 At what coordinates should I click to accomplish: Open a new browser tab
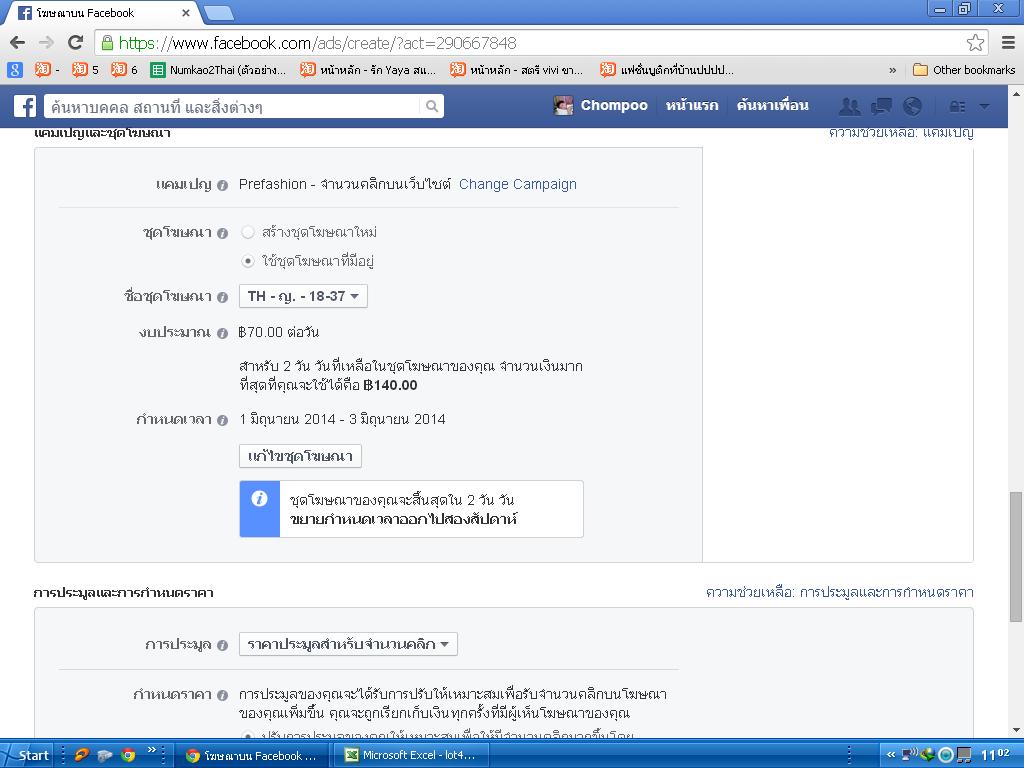click(x=219, y=12)
